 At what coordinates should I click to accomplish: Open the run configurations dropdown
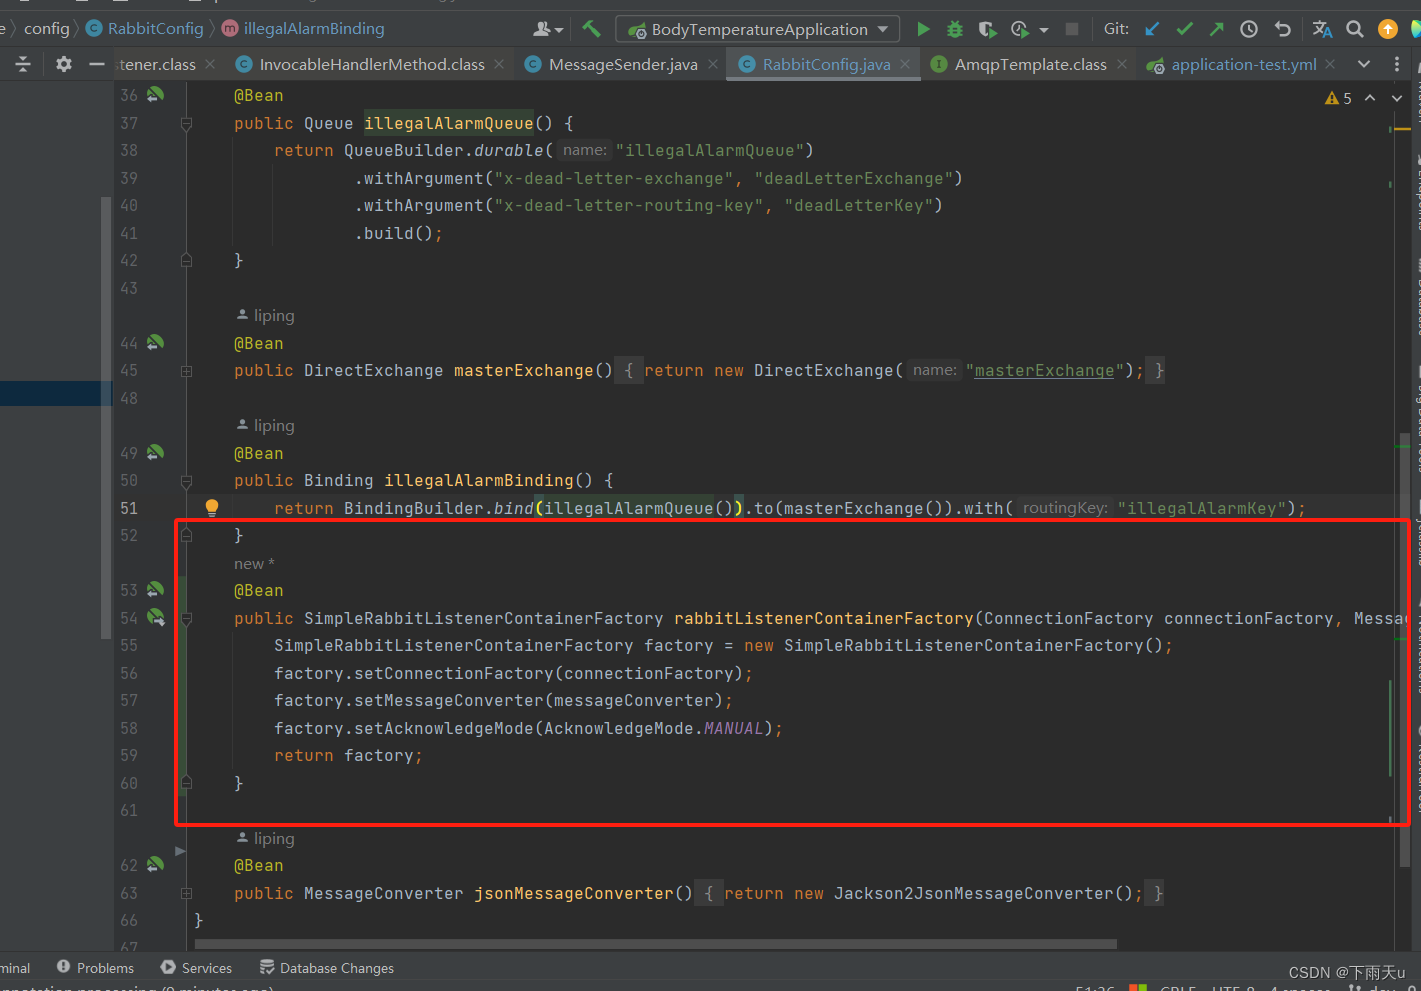(881, 29)
